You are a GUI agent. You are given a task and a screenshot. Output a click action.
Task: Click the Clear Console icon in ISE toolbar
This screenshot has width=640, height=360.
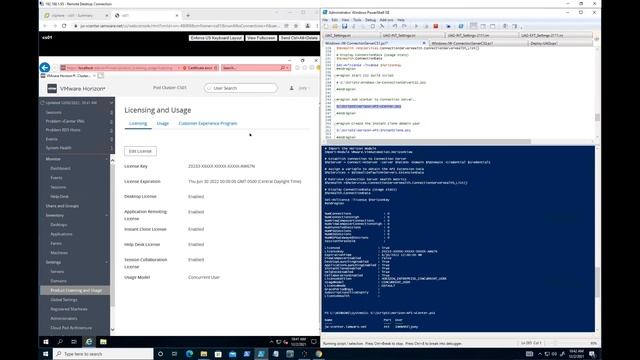tap(382, 27)
